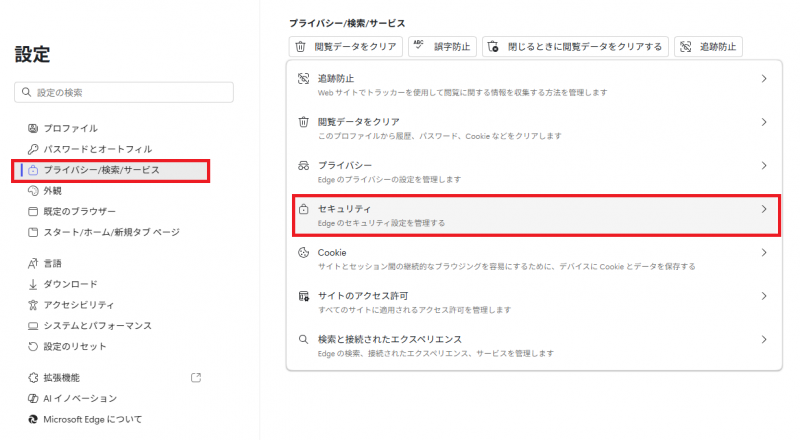Select パスワードとオートフィル in the sidebar
800x440 pixels.
coord(97,149)
